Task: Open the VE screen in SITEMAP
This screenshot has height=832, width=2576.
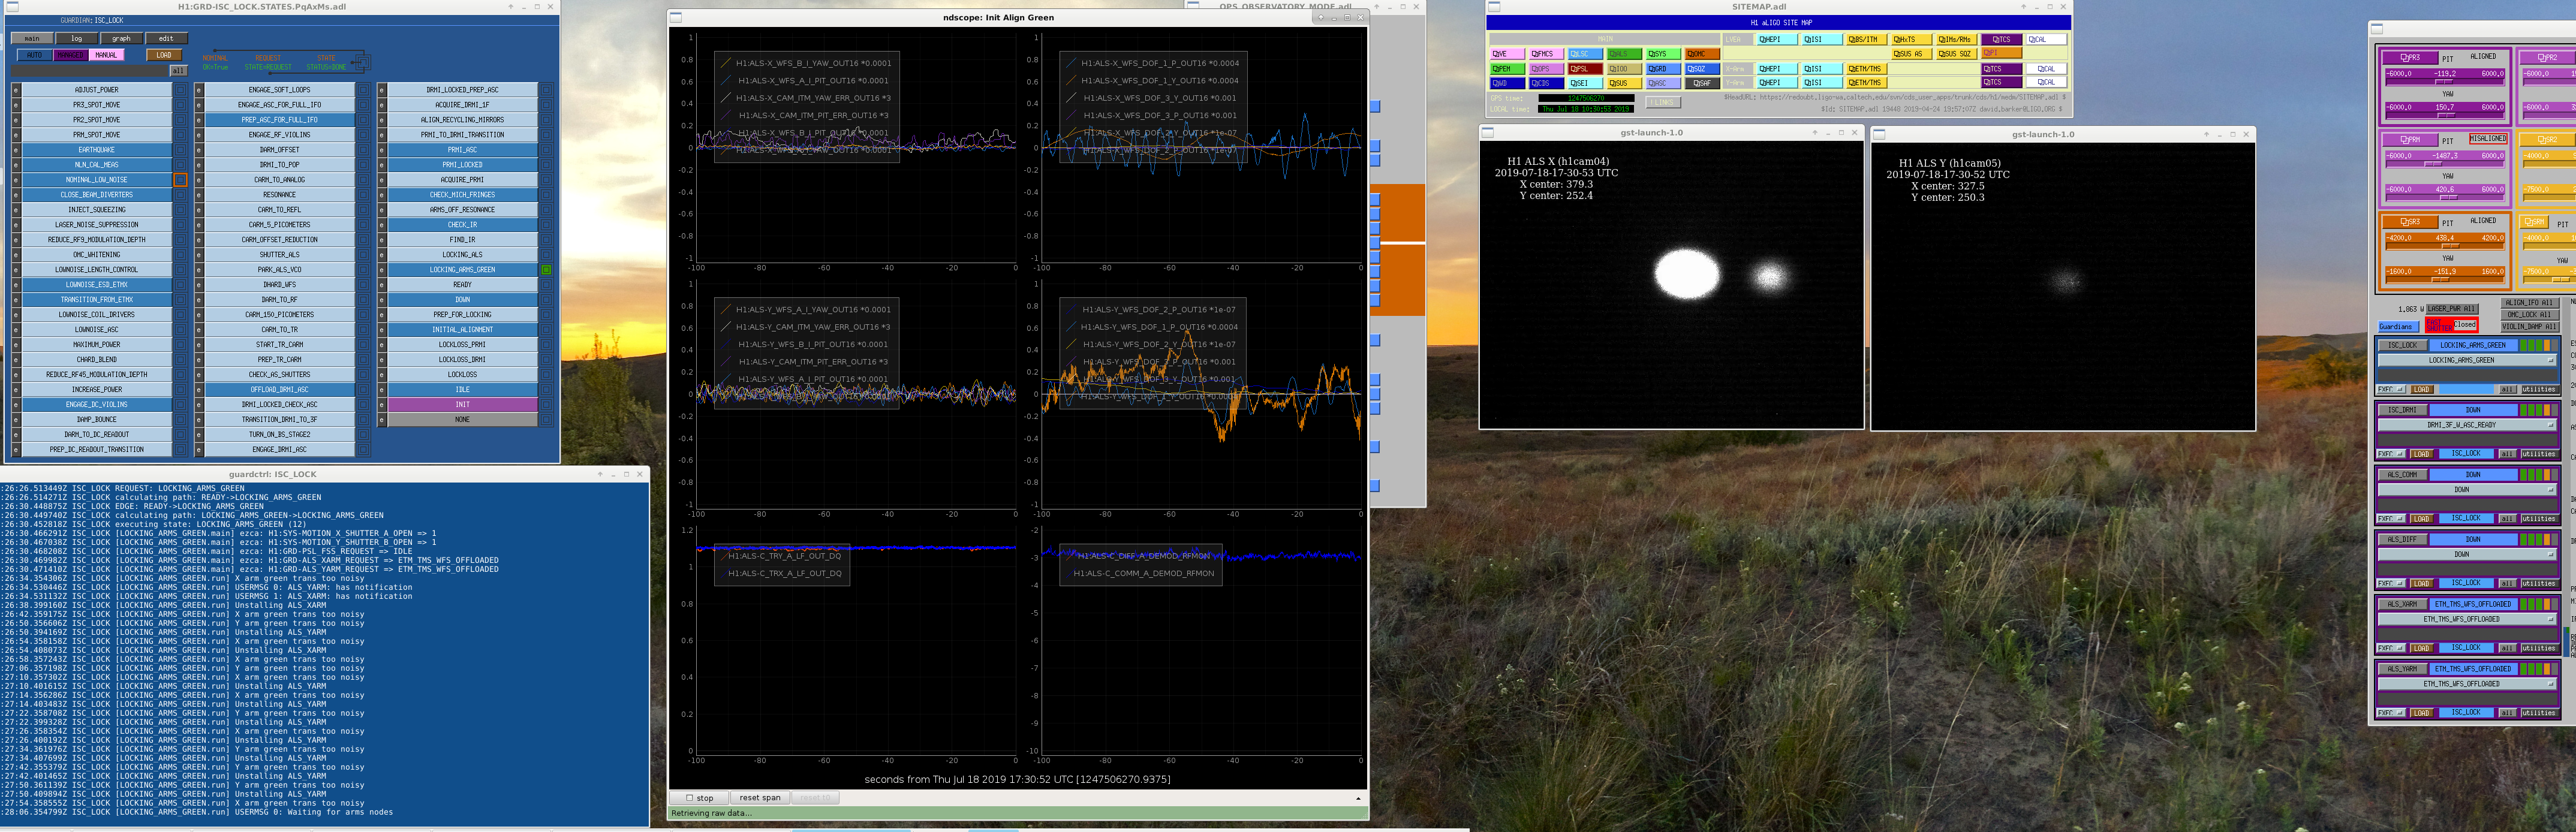Action: (1507, 54)
